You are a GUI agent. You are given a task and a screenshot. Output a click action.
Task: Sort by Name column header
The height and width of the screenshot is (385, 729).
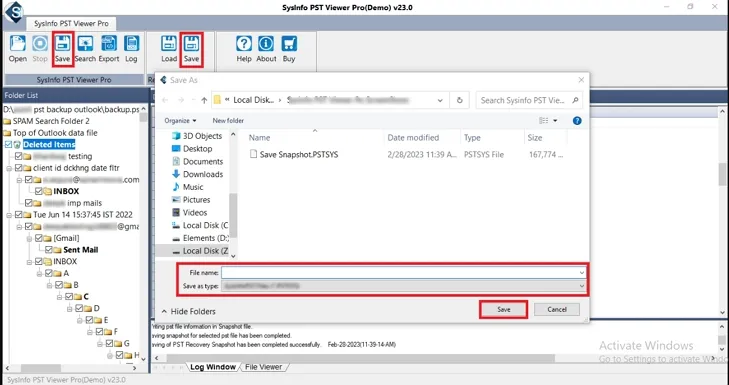tap(259, 138)
